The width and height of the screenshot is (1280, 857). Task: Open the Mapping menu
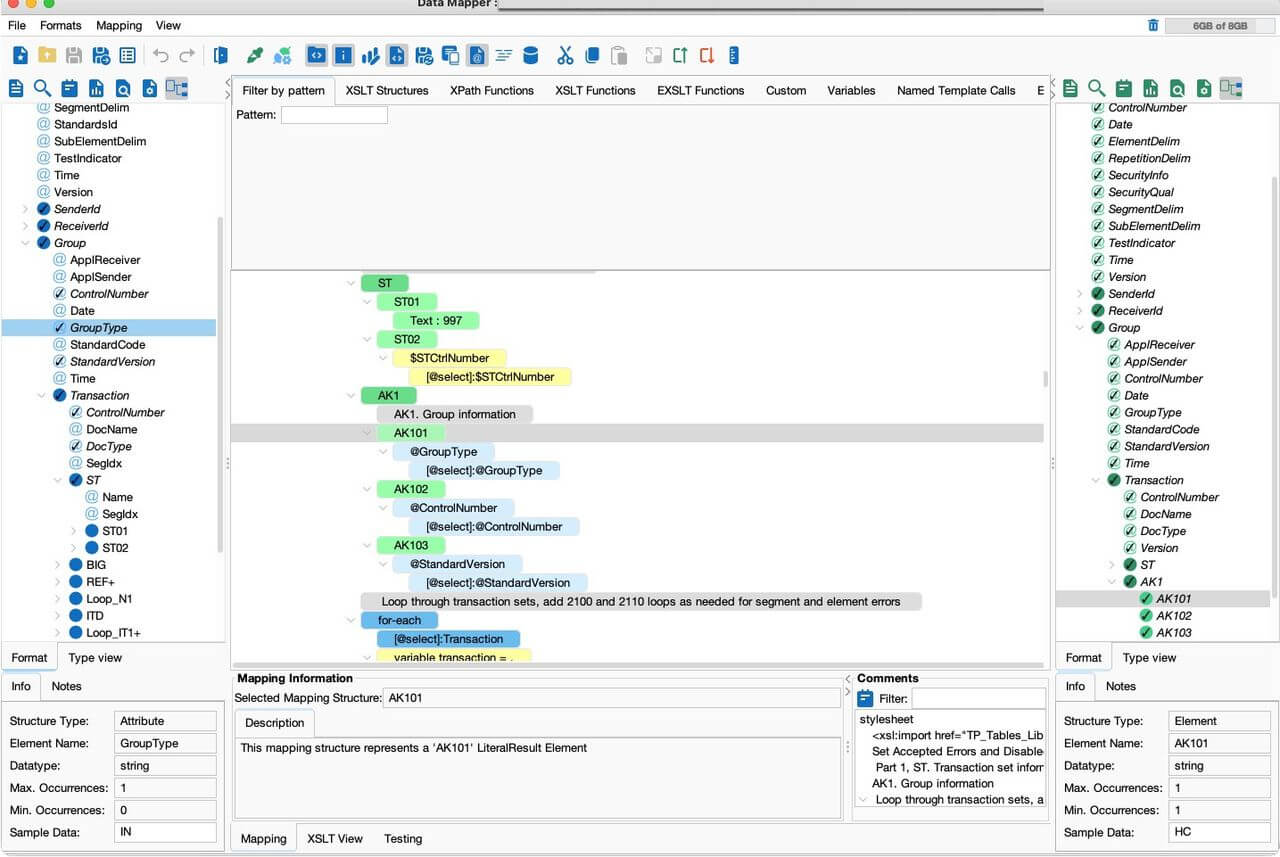pos(119,25)
